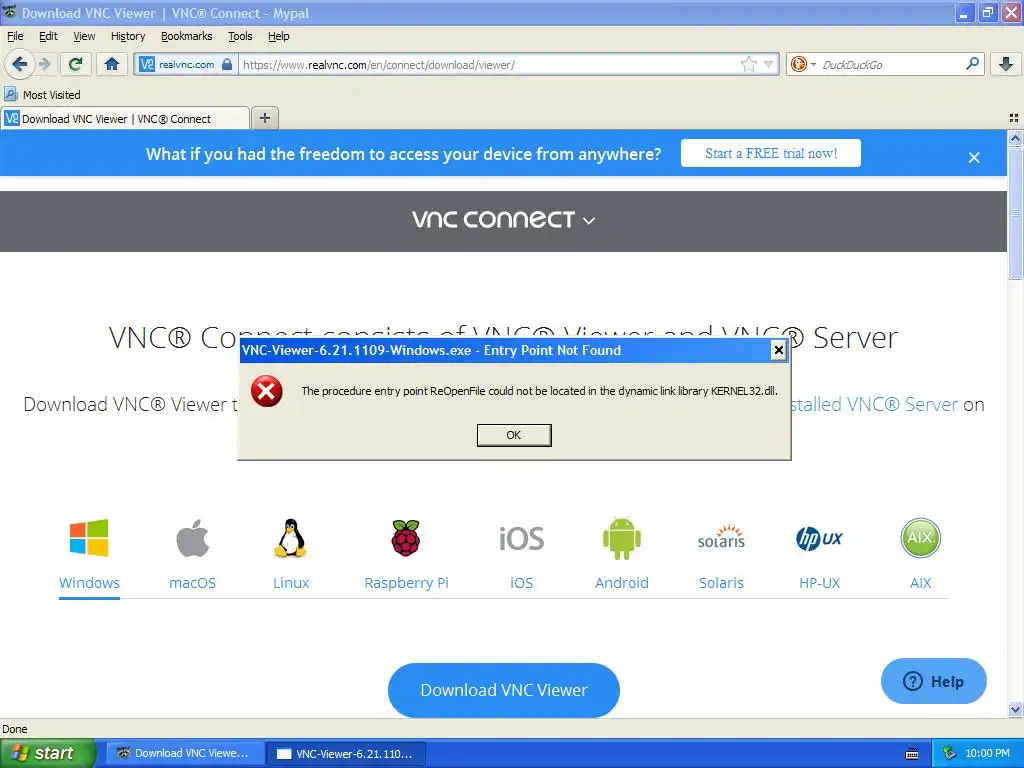The height and width of the screenshot is (768, 1024).
Task: Dismiss the blue promo banner
Action: coord(974,157)
